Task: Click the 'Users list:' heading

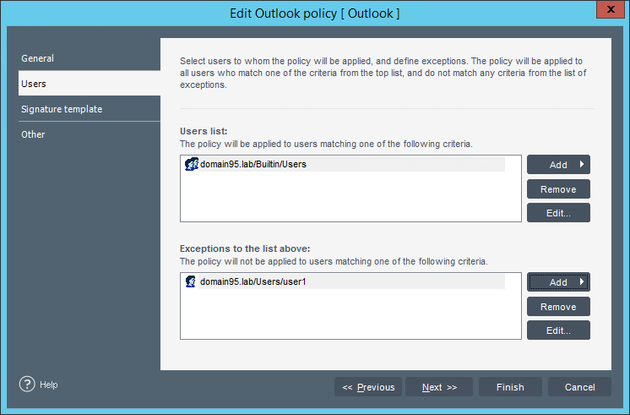Action: (x=203, y=131)
